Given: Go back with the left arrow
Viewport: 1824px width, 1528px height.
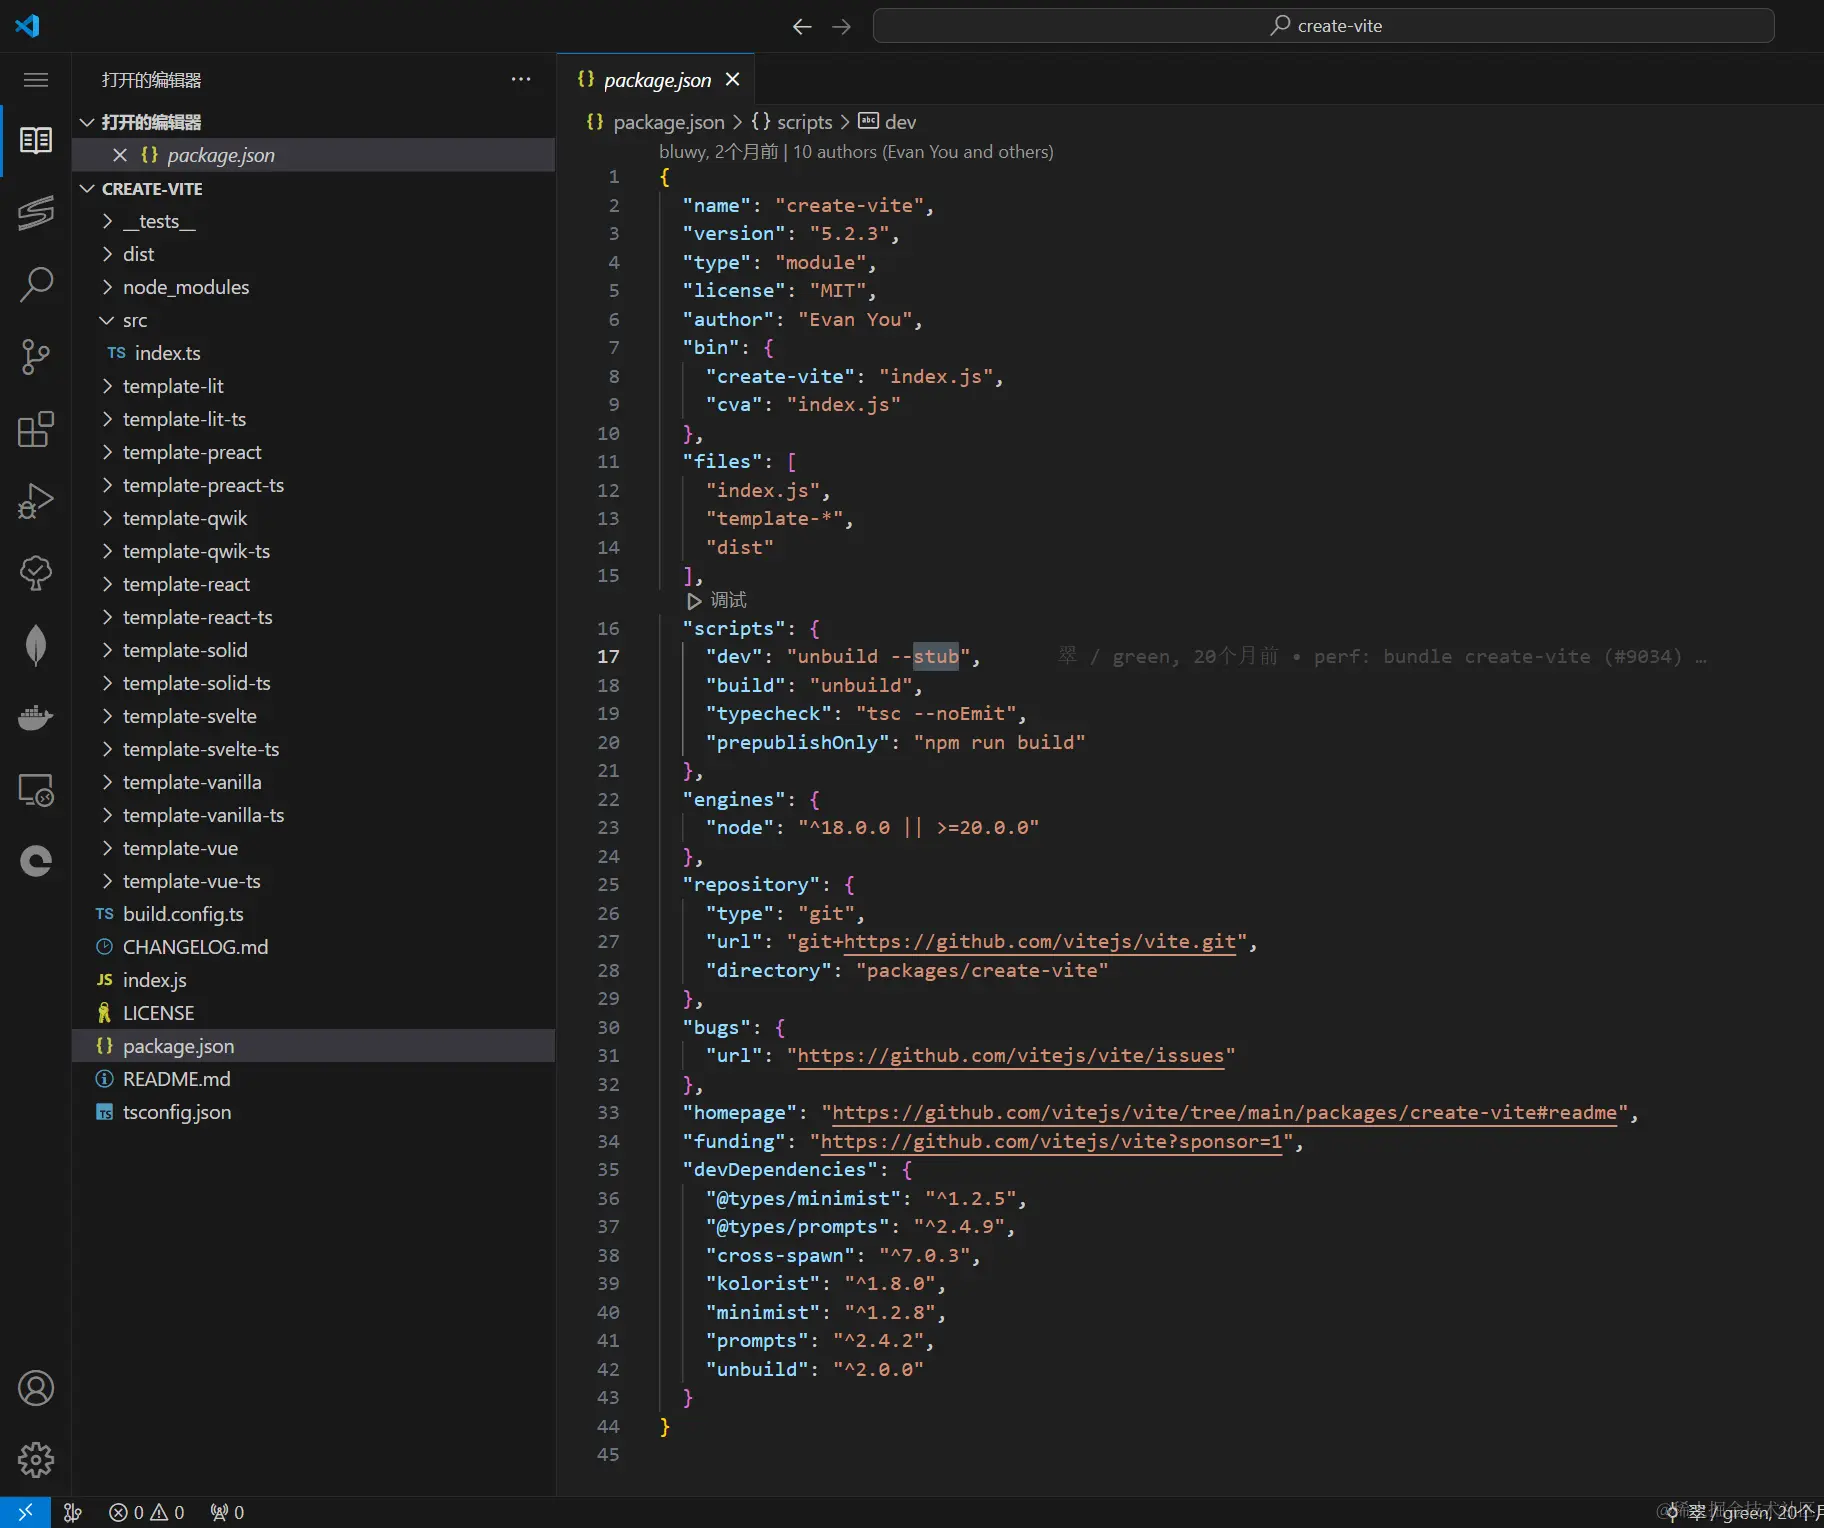Looking at the screenshot, I should pos(802,26).
